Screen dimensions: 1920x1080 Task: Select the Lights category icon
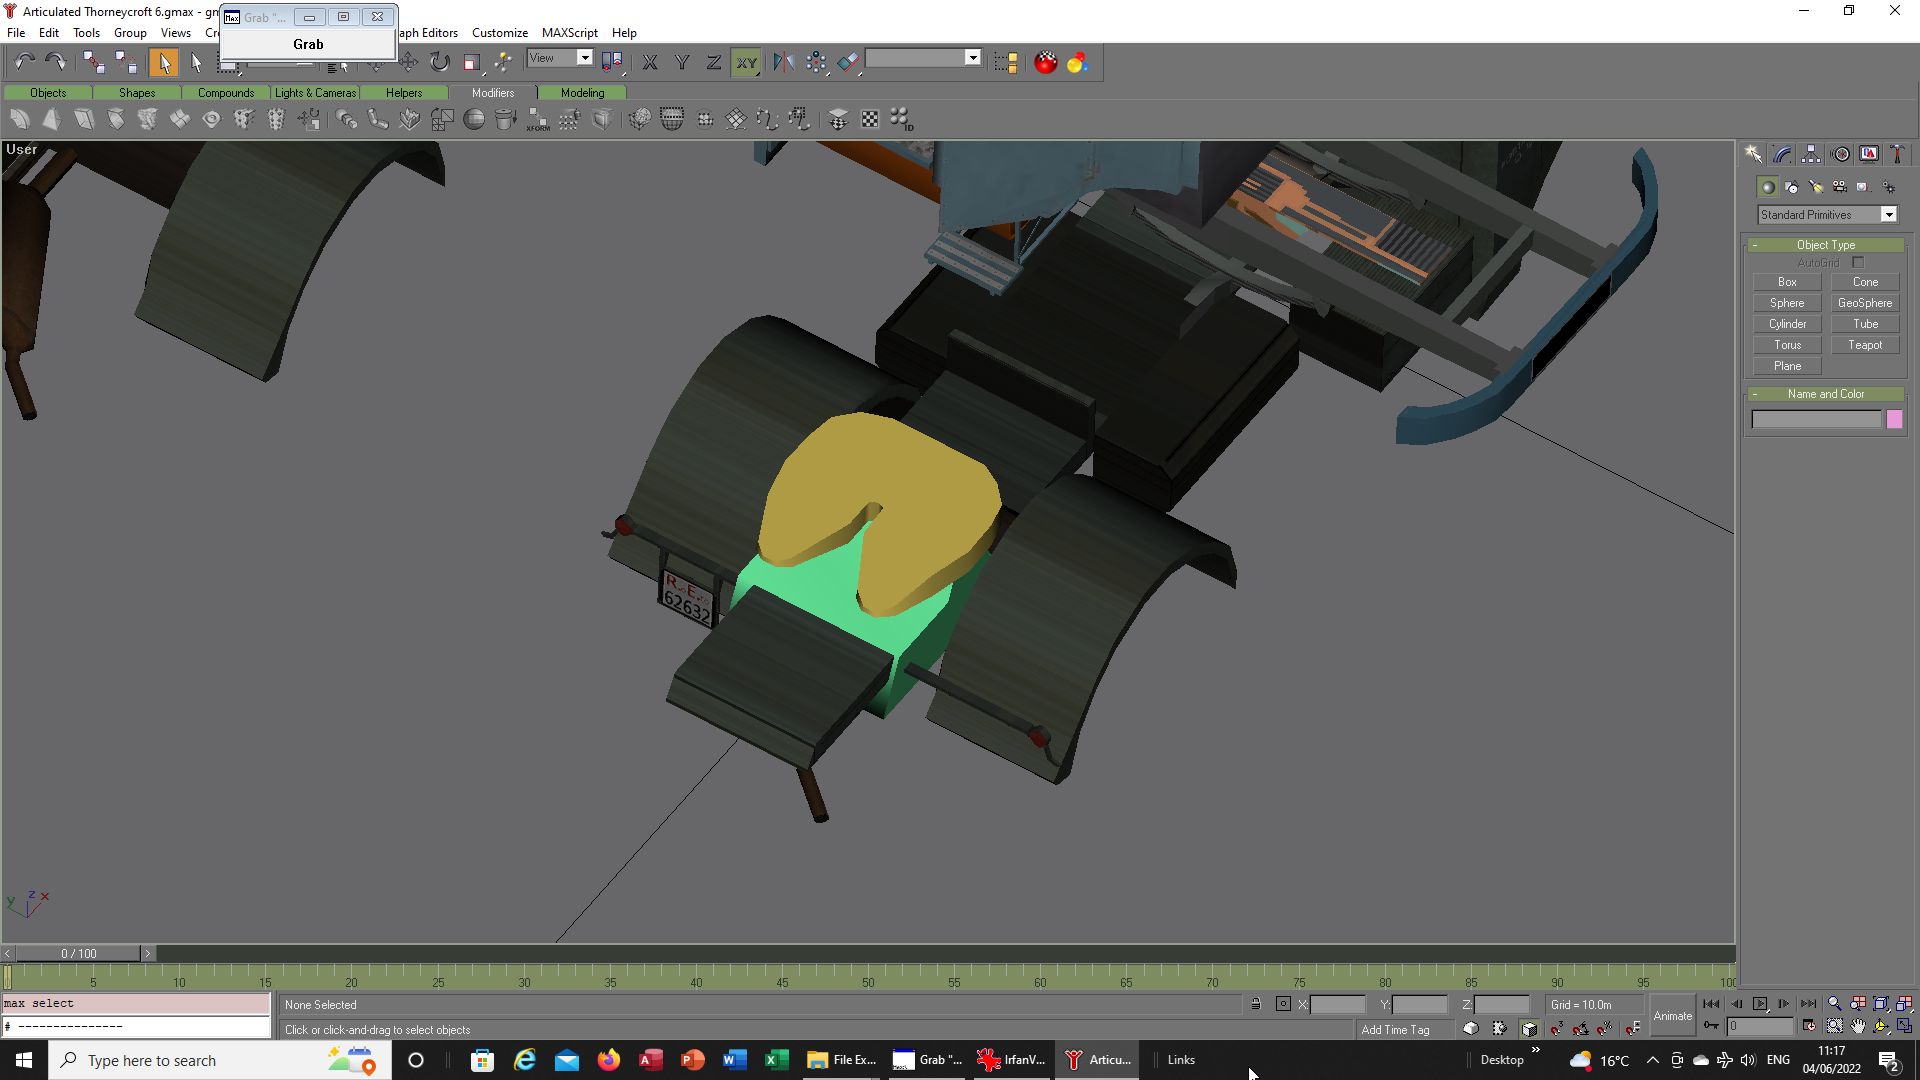[x=1815, y=187]
